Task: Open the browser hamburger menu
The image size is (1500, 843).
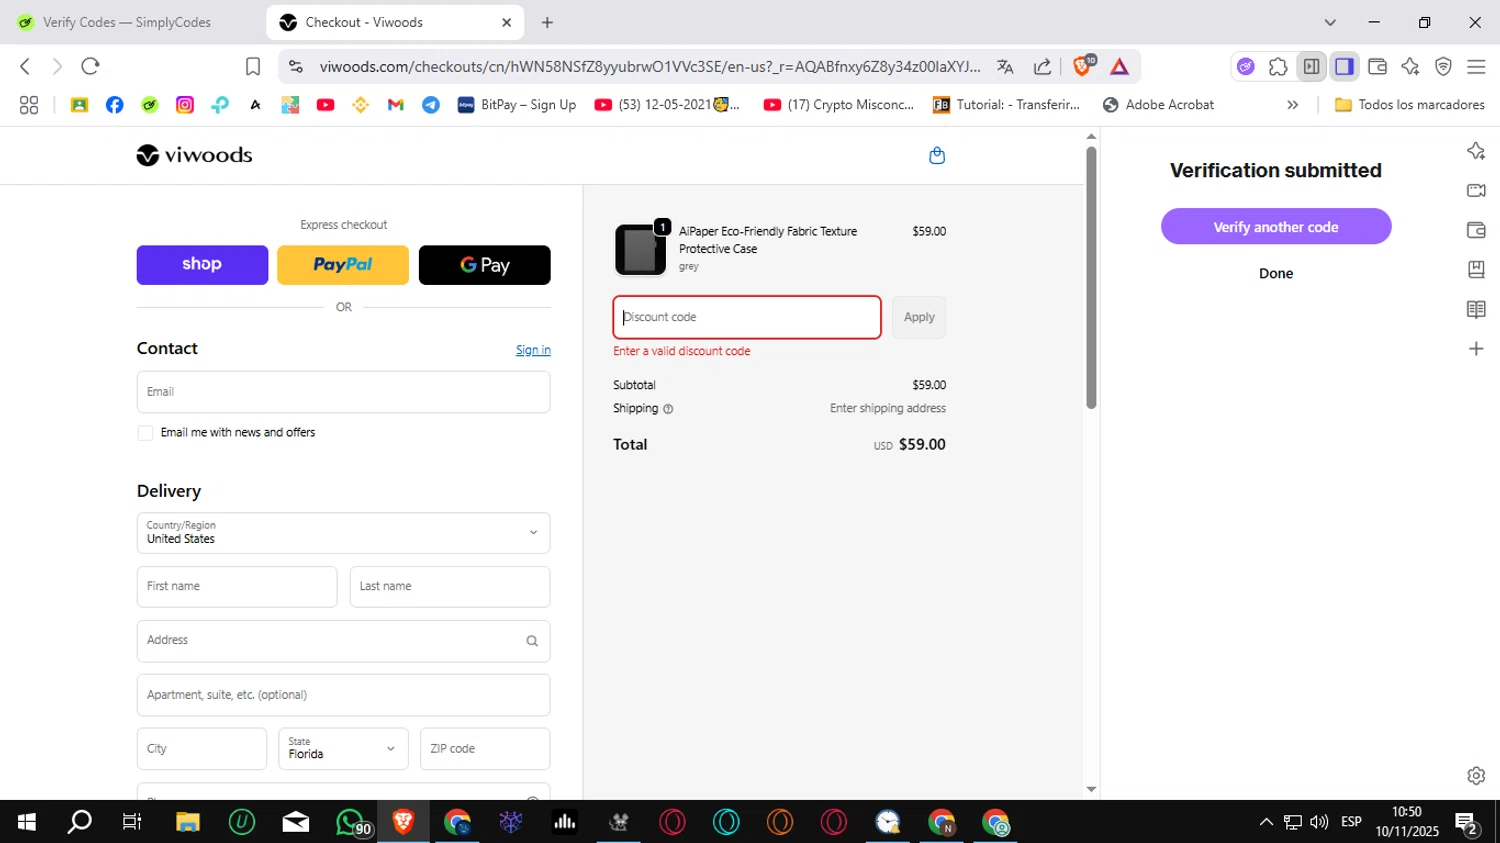Action: [x=1476, y=67]
